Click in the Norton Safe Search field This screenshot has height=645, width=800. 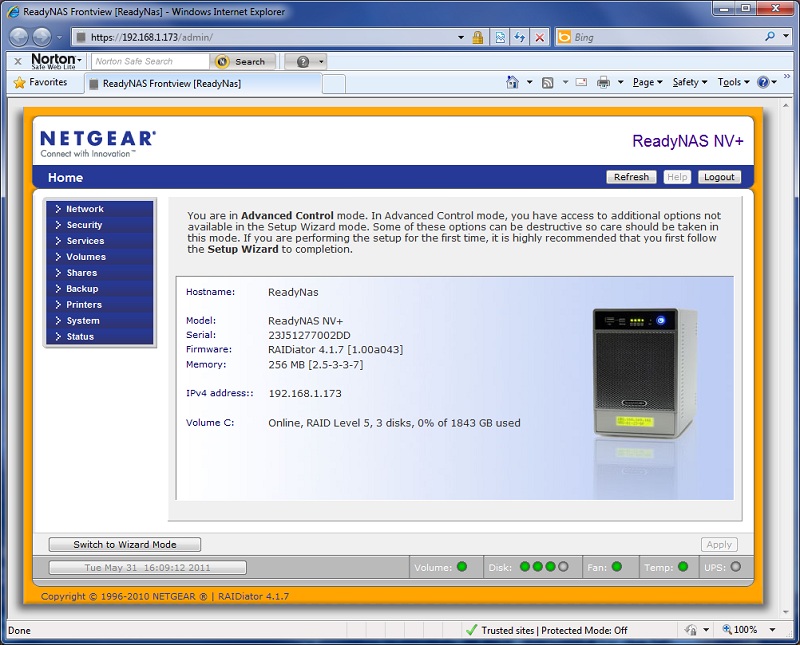[151, 61]
